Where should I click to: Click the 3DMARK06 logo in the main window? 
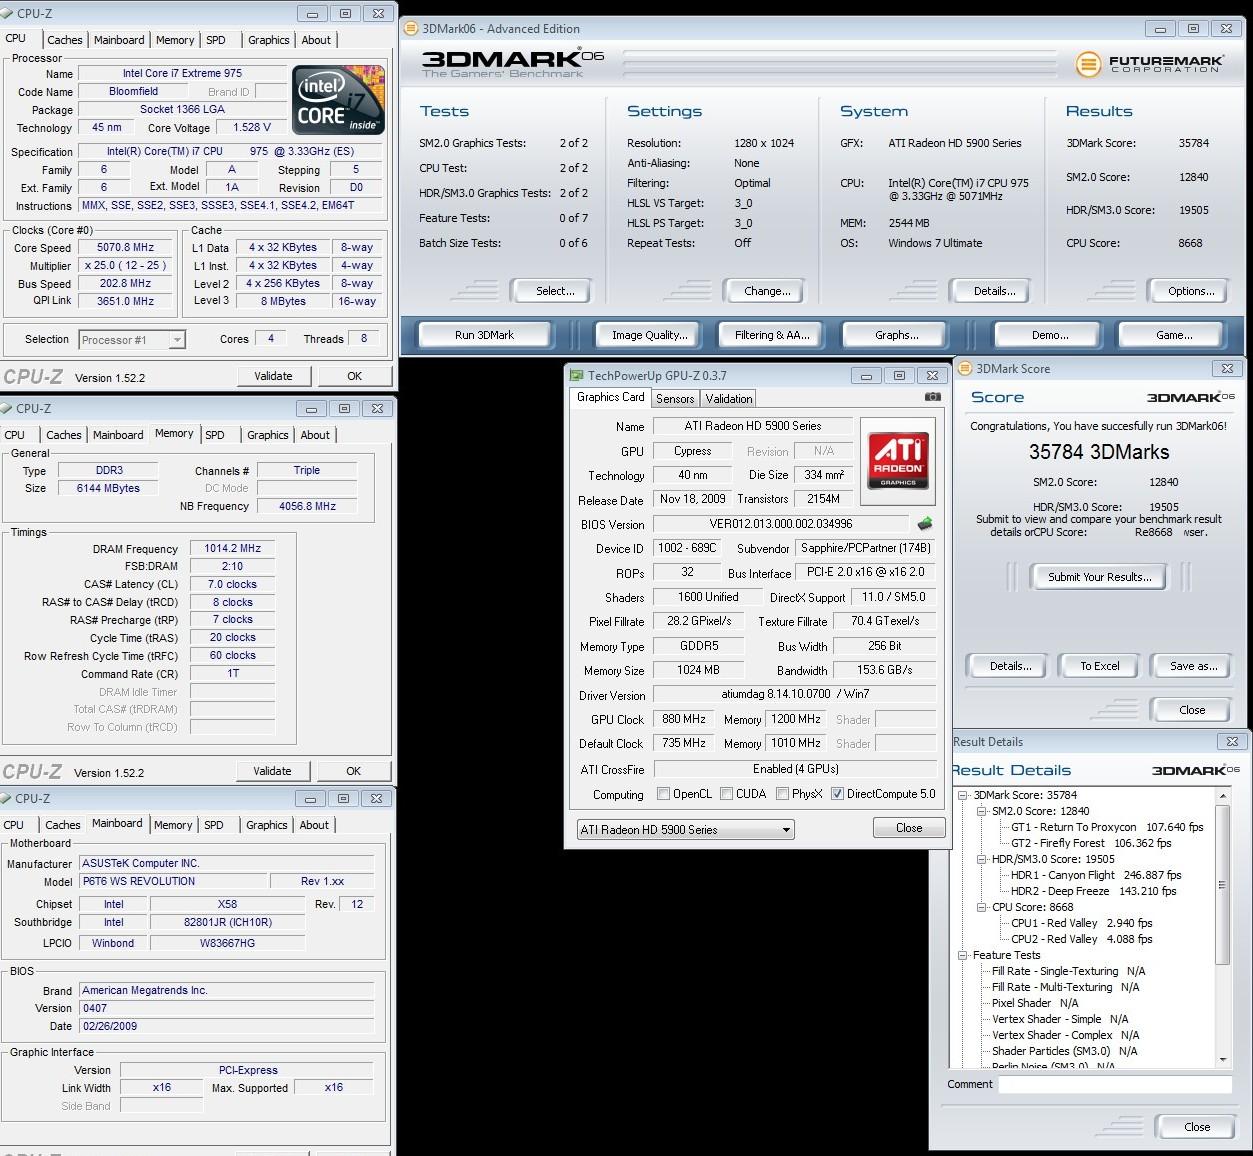click(512, 63)
